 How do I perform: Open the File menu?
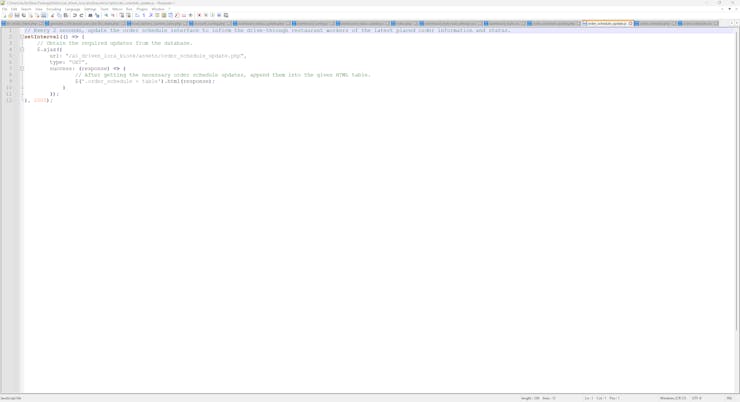point(5,9)
